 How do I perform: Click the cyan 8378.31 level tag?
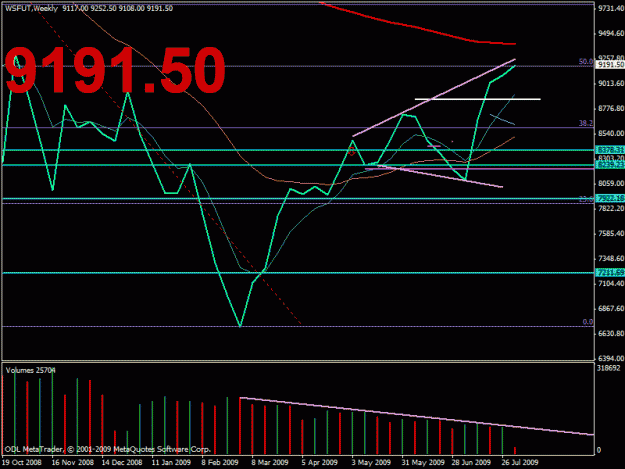[x=610, y=150]
